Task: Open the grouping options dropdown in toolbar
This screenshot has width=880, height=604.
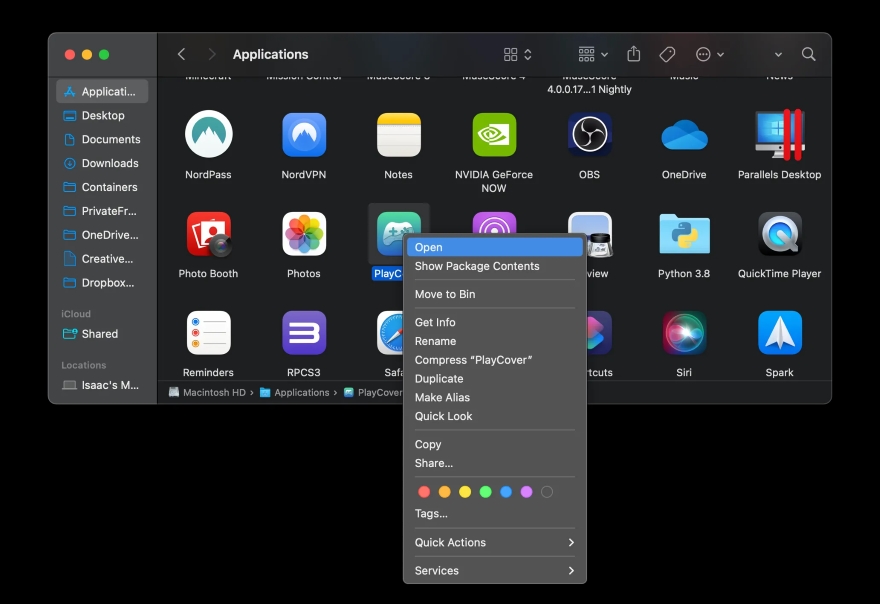Action: [591, 54]
